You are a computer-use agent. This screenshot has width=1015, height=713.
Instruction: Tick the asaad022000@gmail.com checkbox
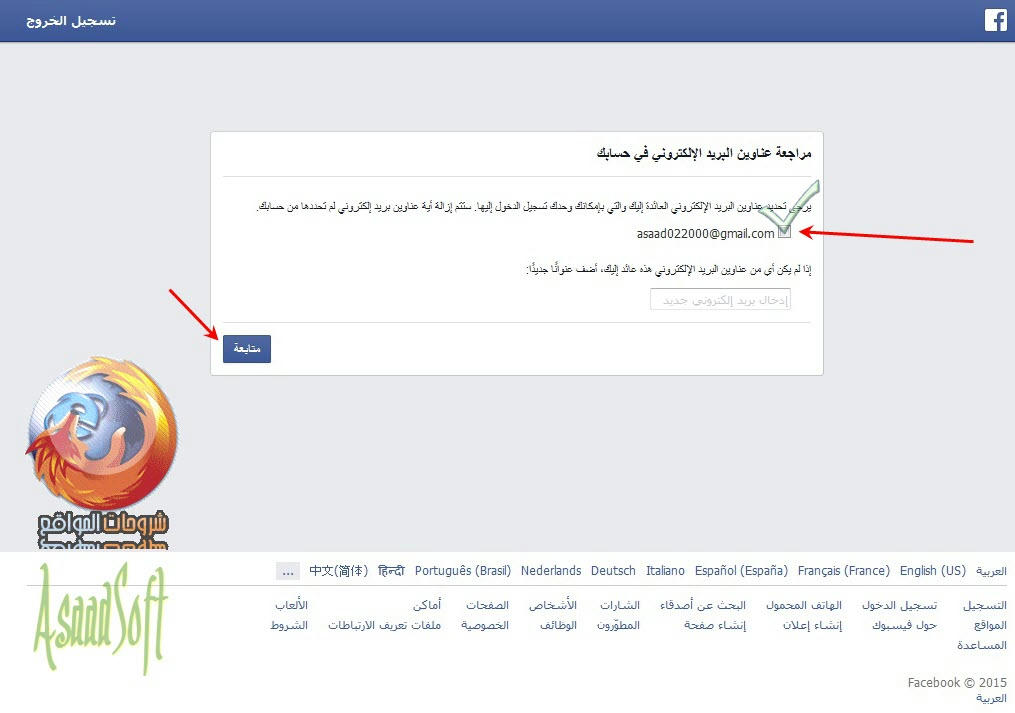[x=784, y=232]
